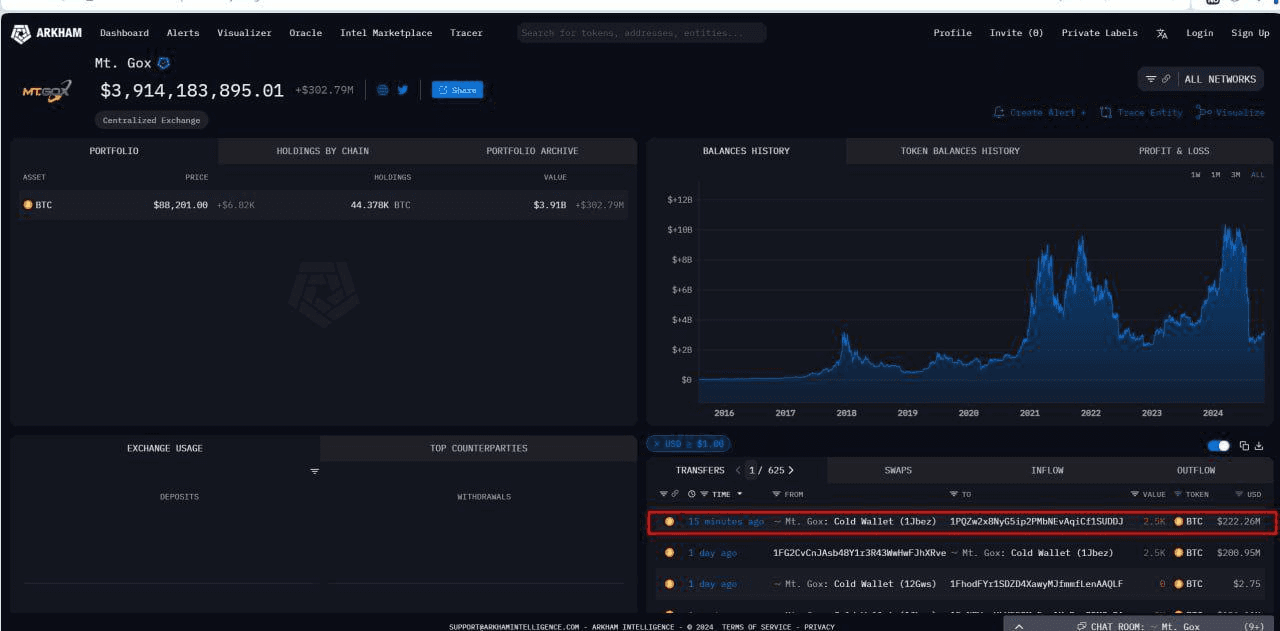Switch to the Portfolio Archive tab
Screen dimensions: 1280x631
point(532,151)
